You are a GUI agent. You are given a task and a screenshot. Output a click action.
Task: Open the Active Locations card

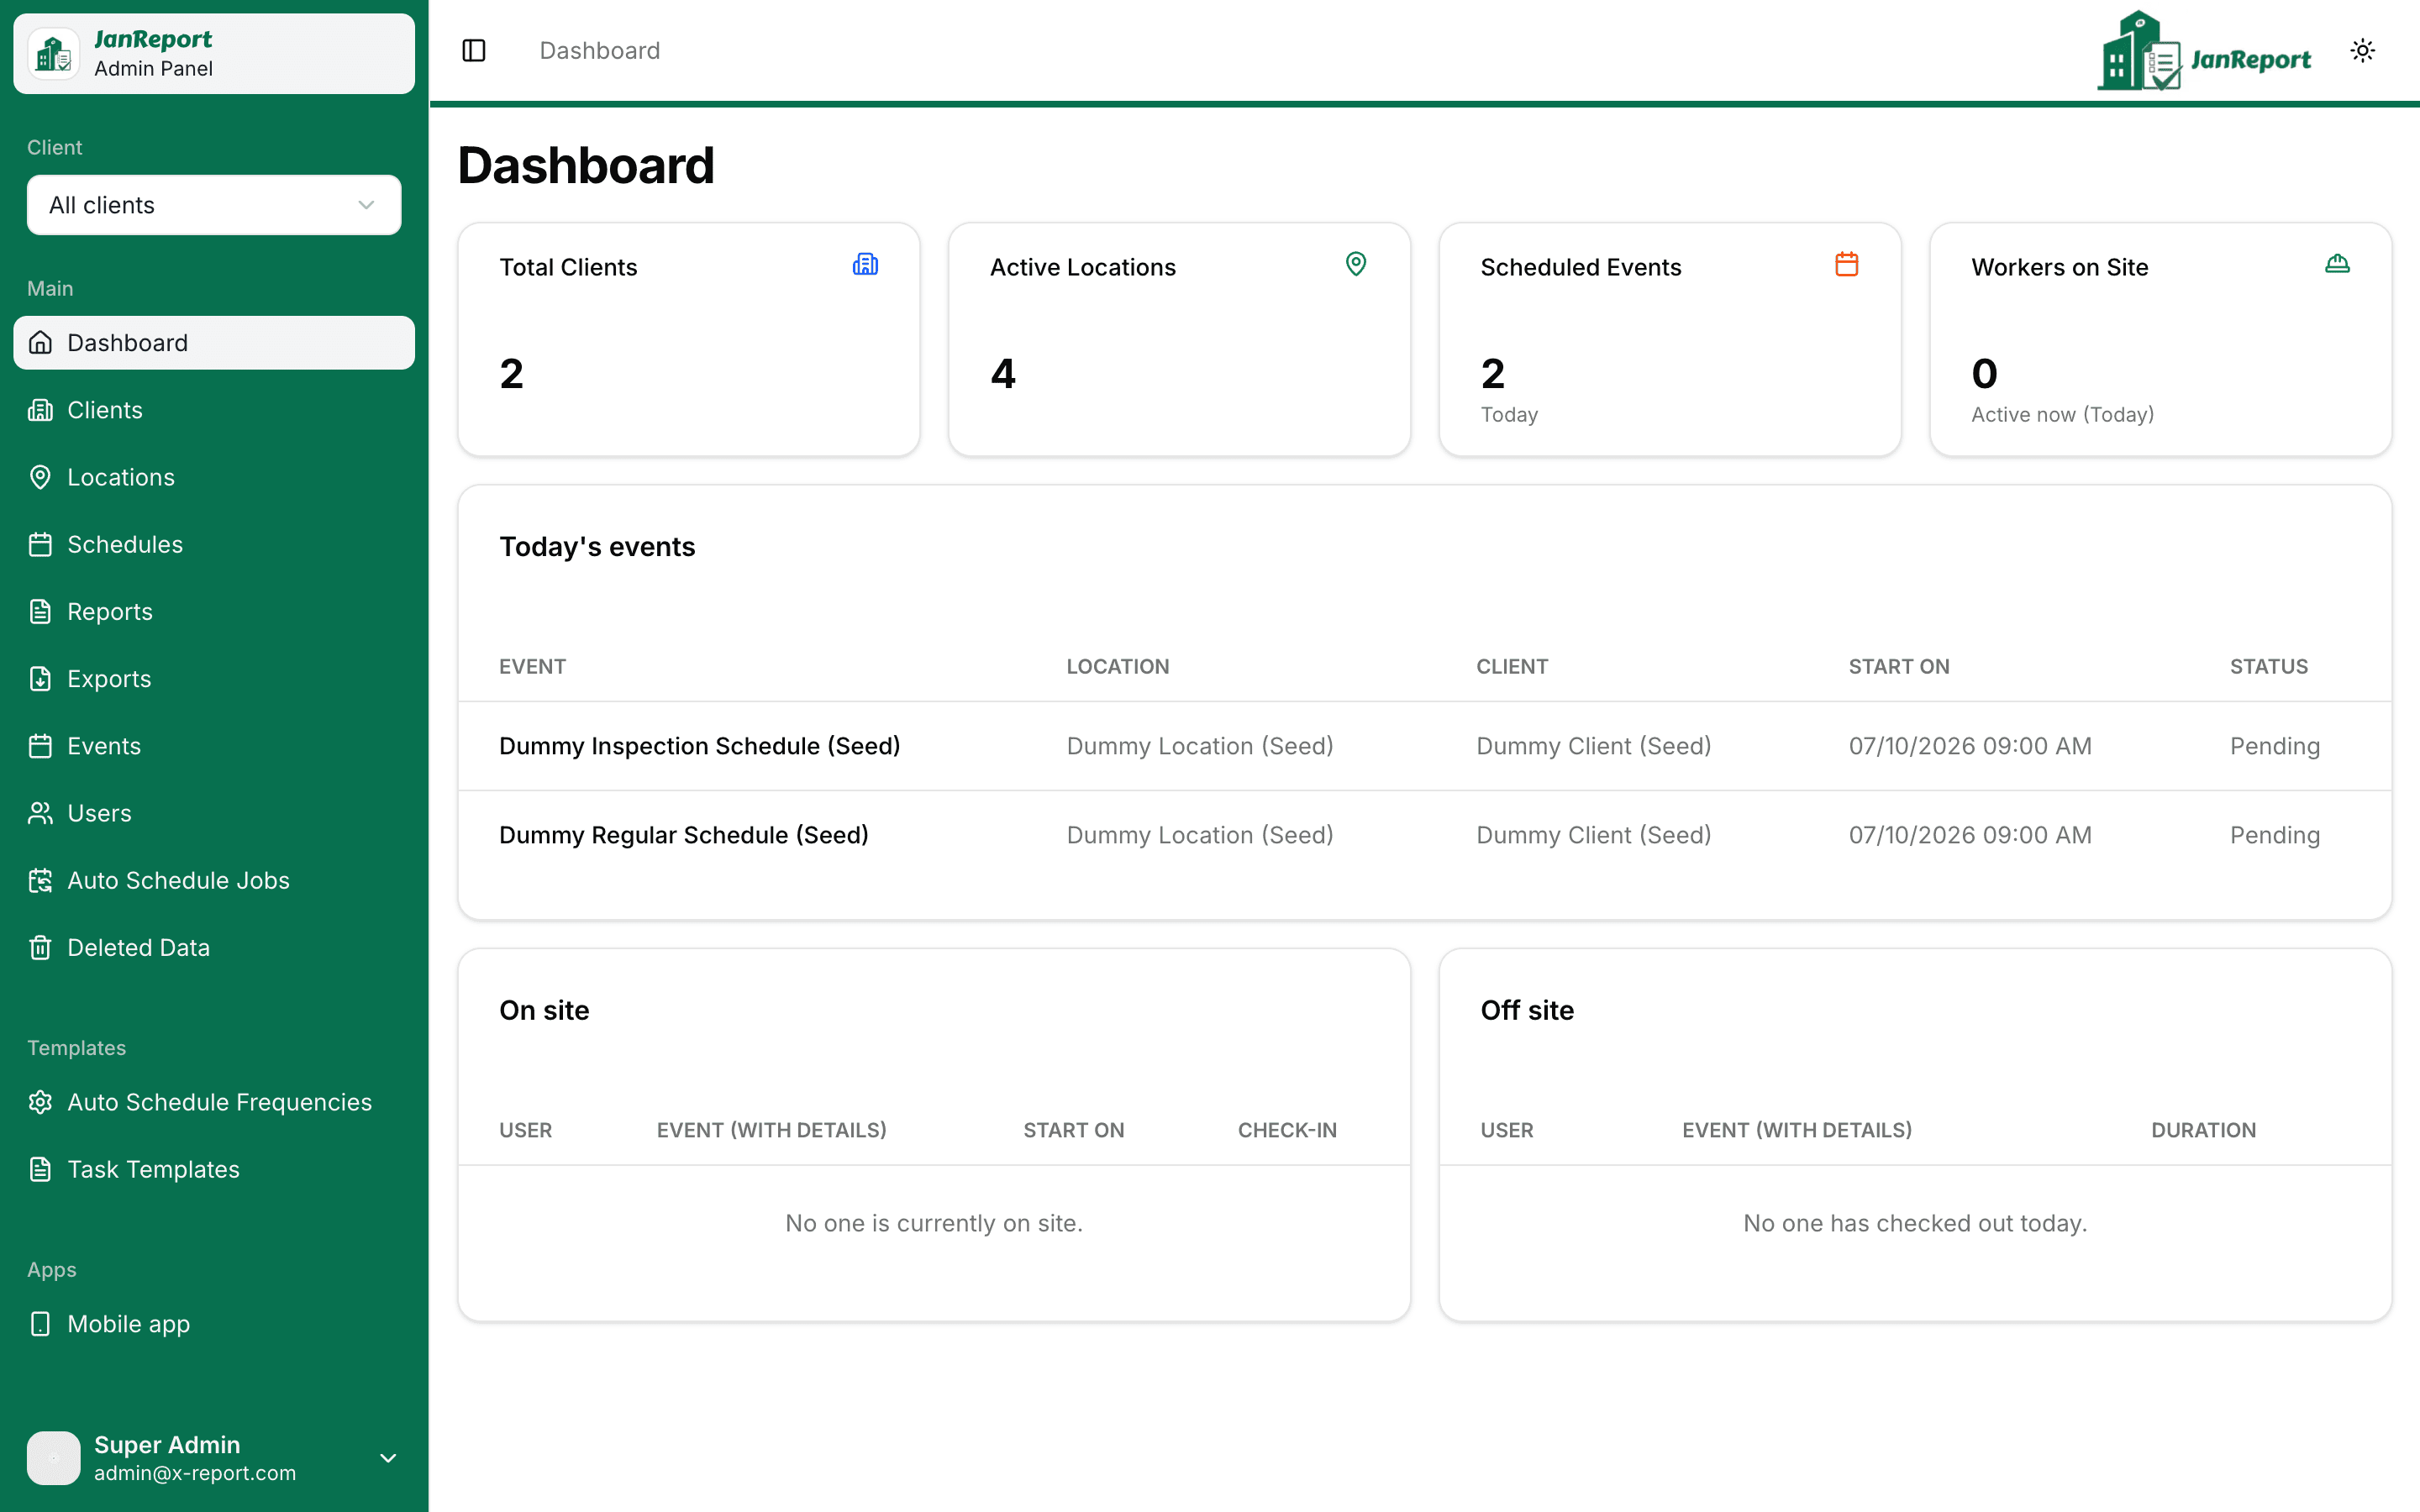tap(1179, 339)
